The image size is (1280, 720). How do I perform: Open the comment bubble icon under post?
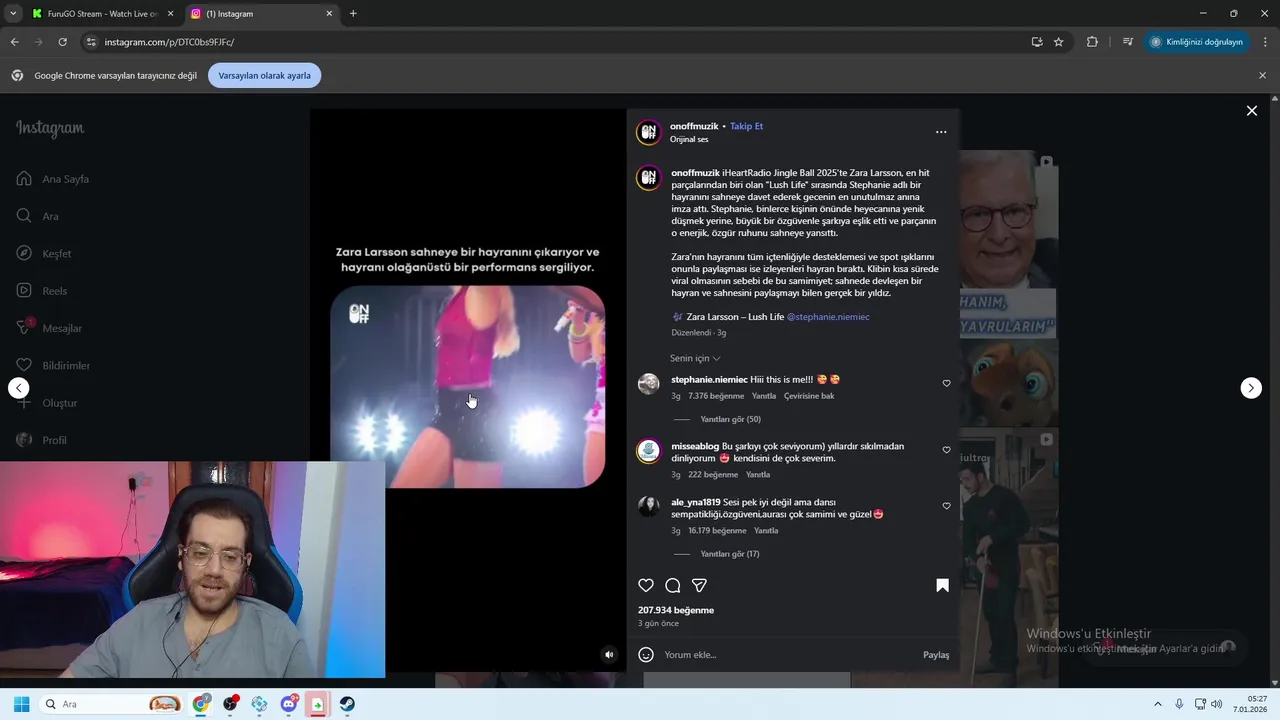[673, 585]
